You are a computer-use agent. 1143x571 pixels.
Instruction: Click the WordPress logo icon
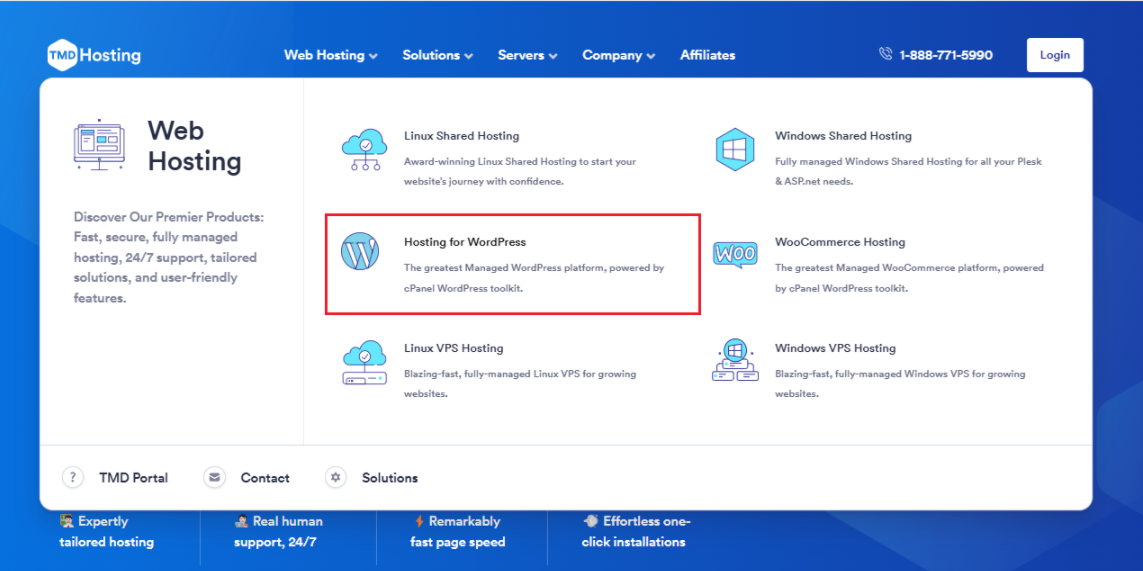[x=360, y=252]
